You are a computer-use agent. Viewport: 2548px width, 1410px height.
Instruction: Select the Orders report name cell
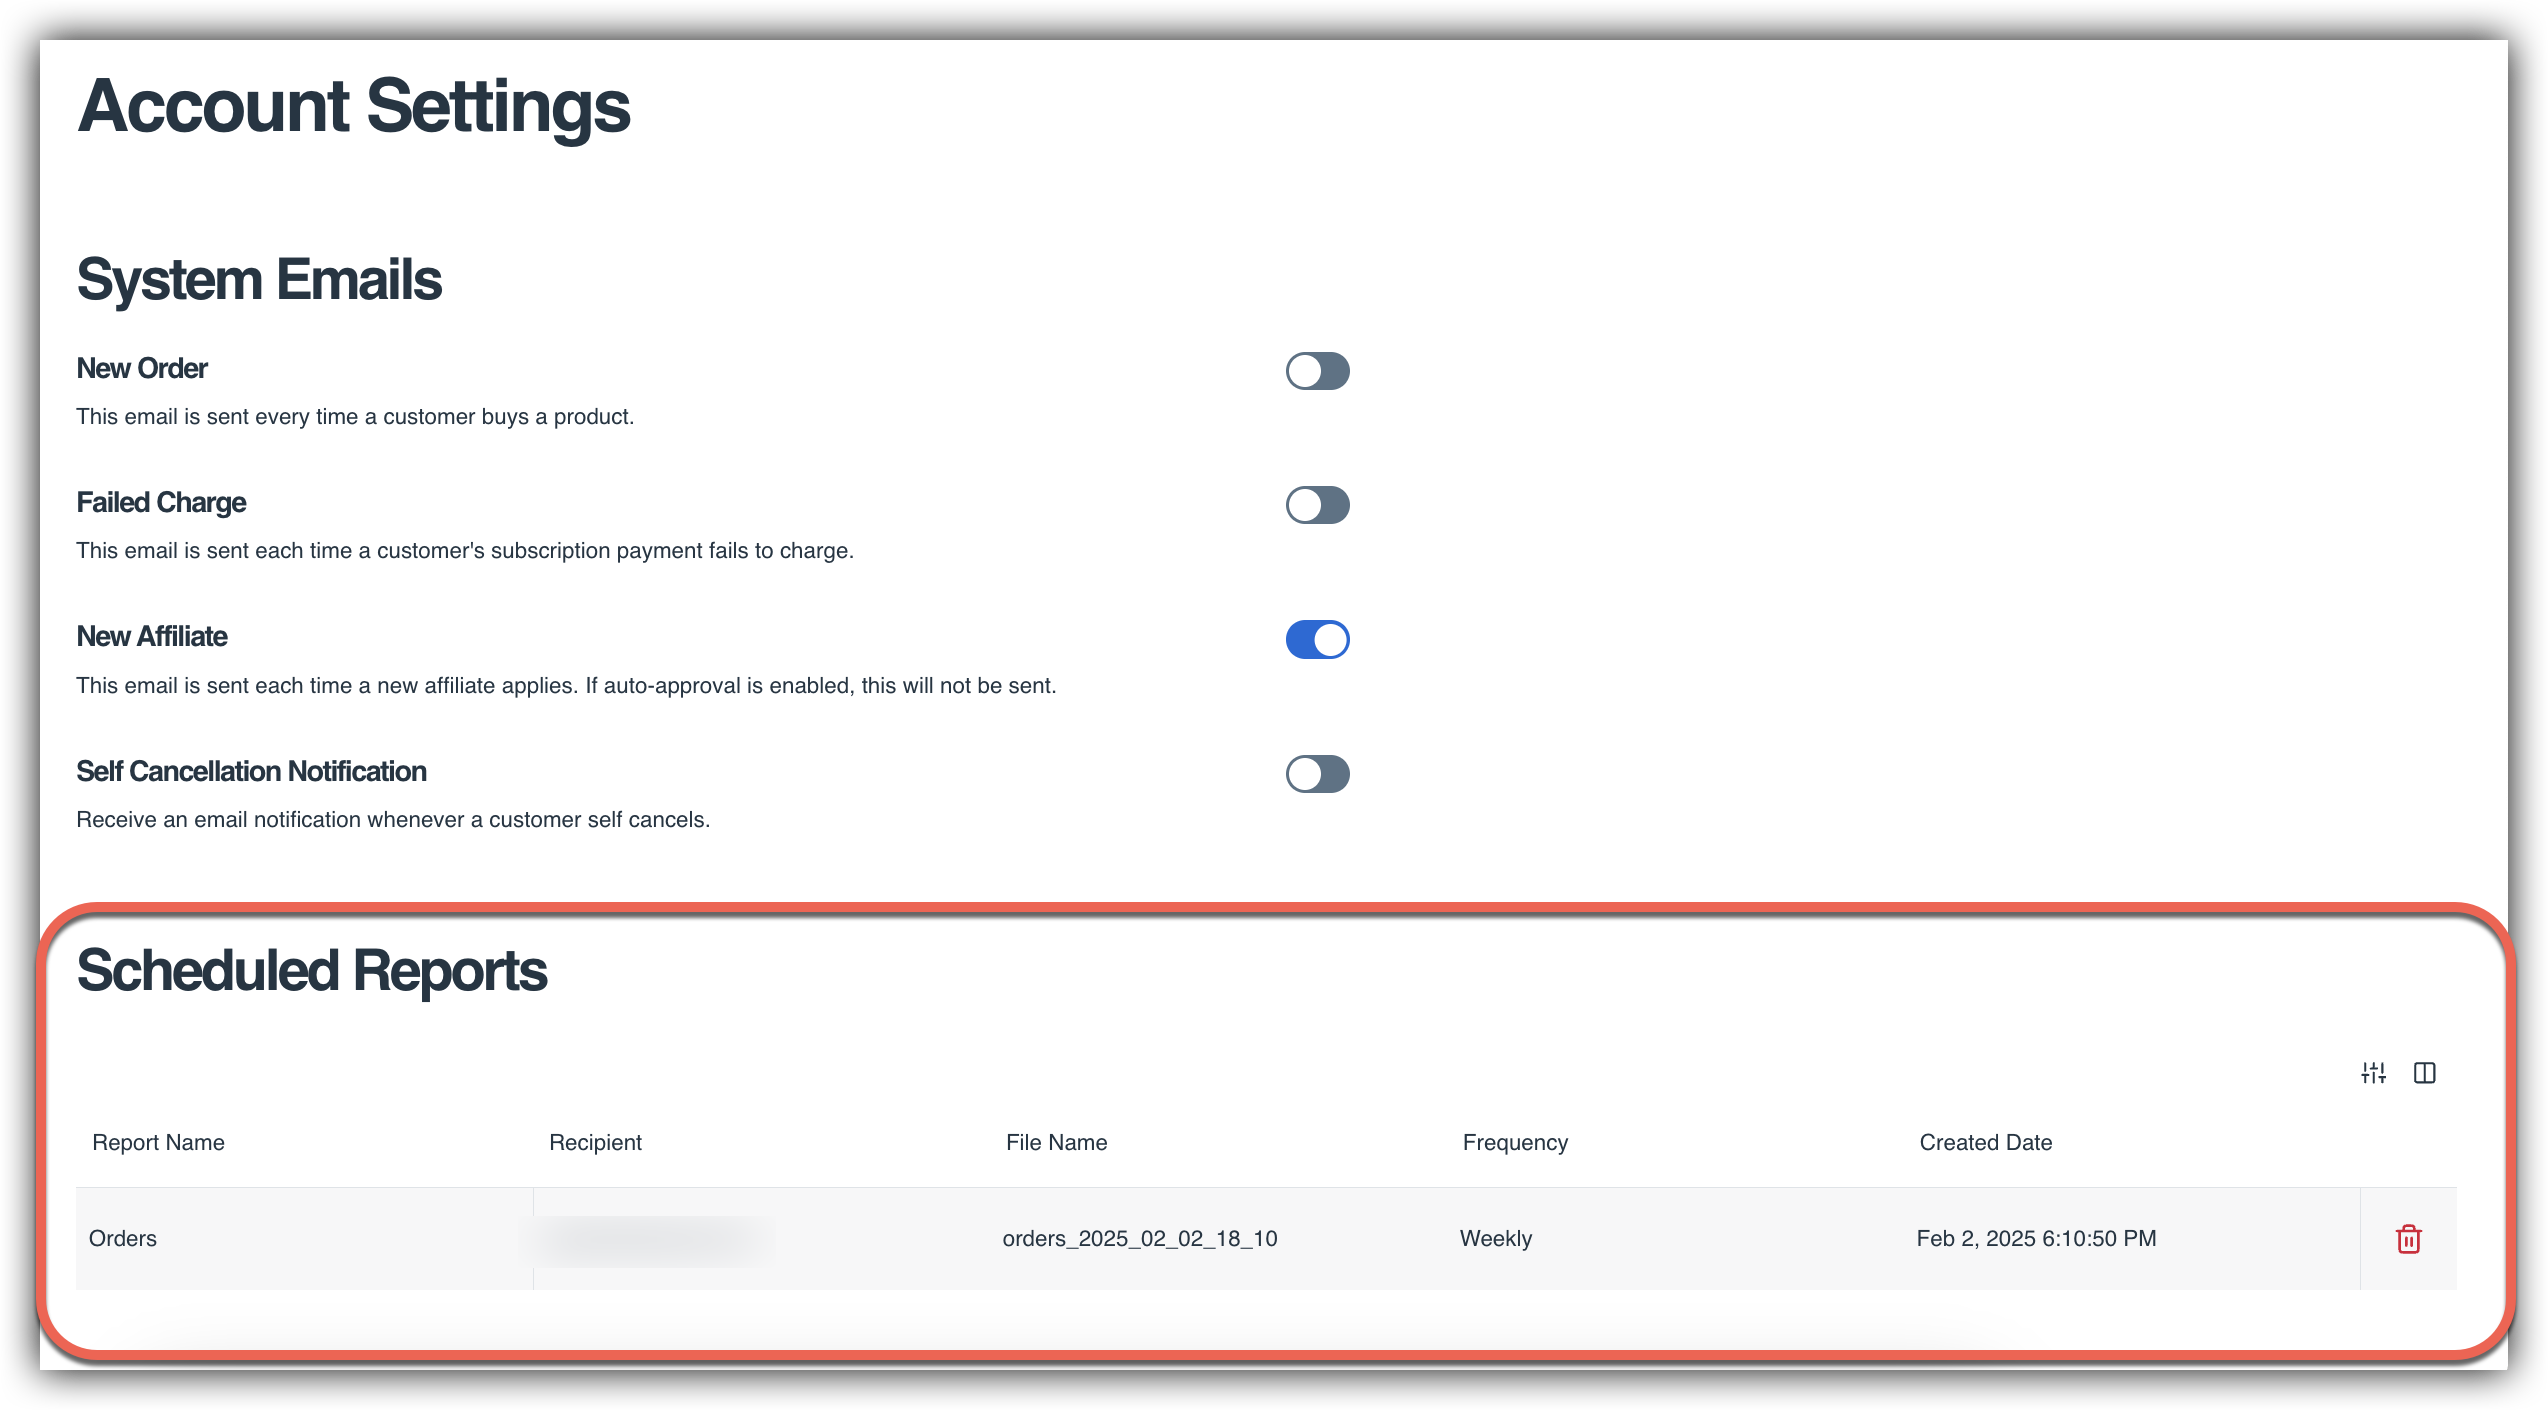(x=123, y=1238)
